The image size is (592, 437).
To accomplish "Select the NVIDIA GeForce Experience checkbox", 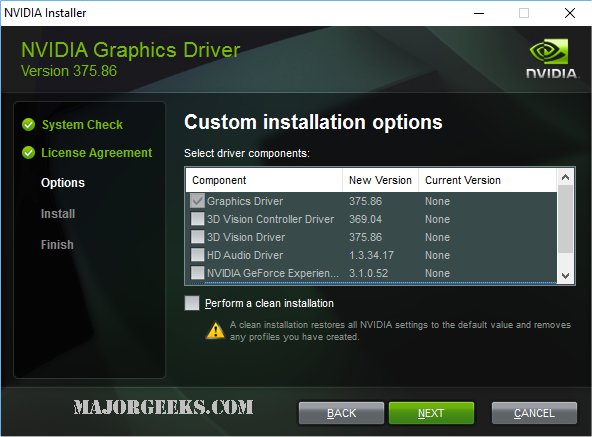I will (197, 273).
